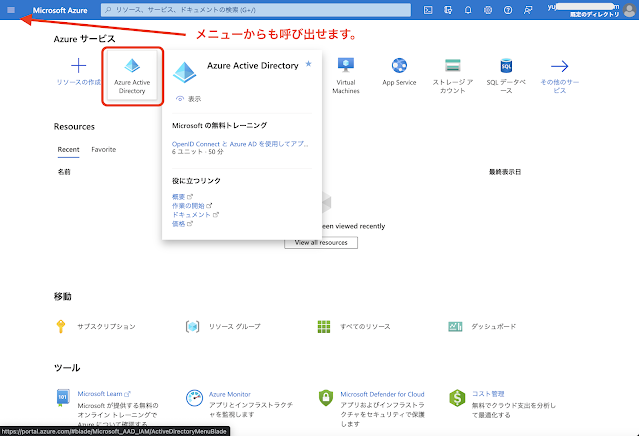
Task: Click the Microsoft Learn tool icon
Action: [62, 398]
